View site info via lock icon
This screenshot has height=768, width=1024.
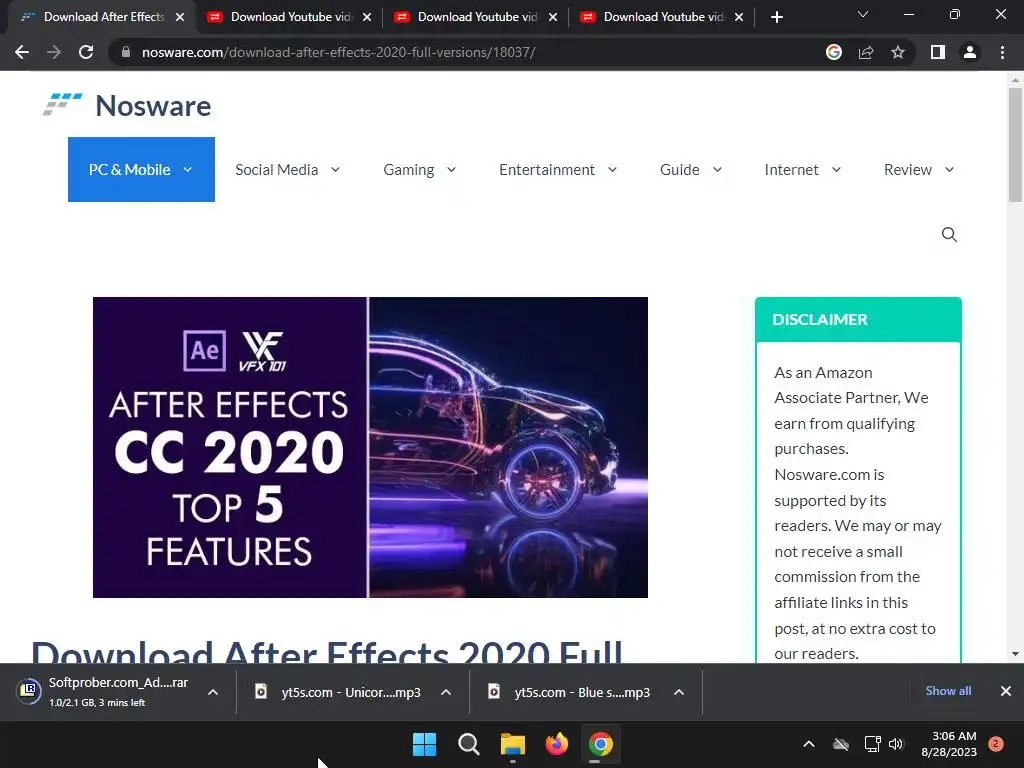(126, 52)
